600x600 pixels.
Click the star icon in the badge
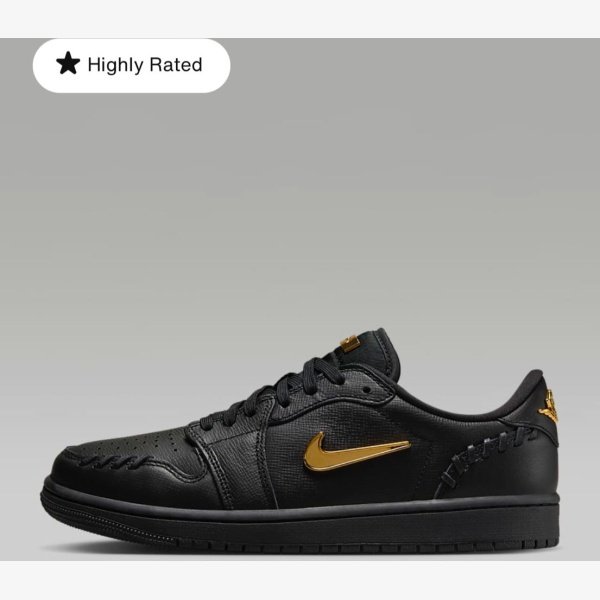68,64
